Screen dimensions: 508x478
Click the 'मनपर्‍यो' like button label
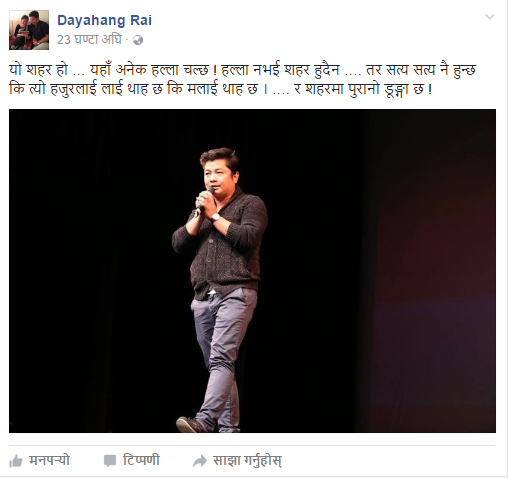click(x=49, y=460)
